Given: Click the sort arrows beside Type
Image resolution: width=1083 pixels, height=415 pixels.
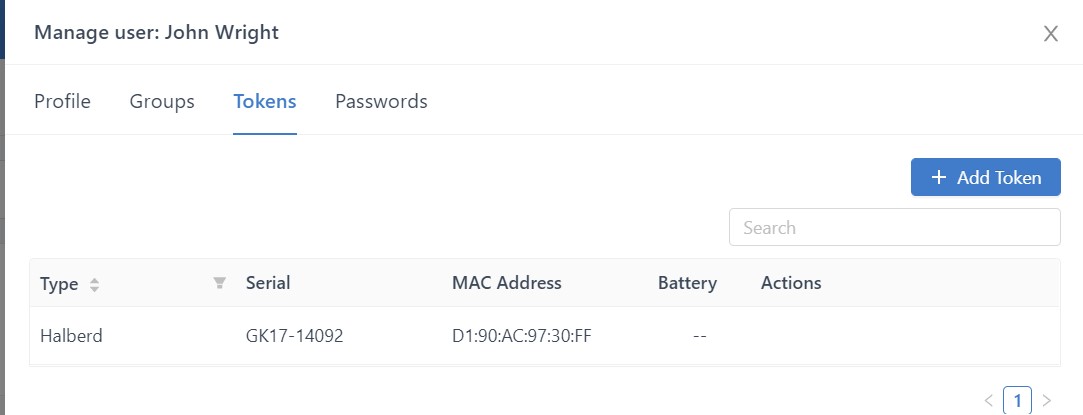Looking at the screenshot, I should pyautogui.click(x=95, y=284).
